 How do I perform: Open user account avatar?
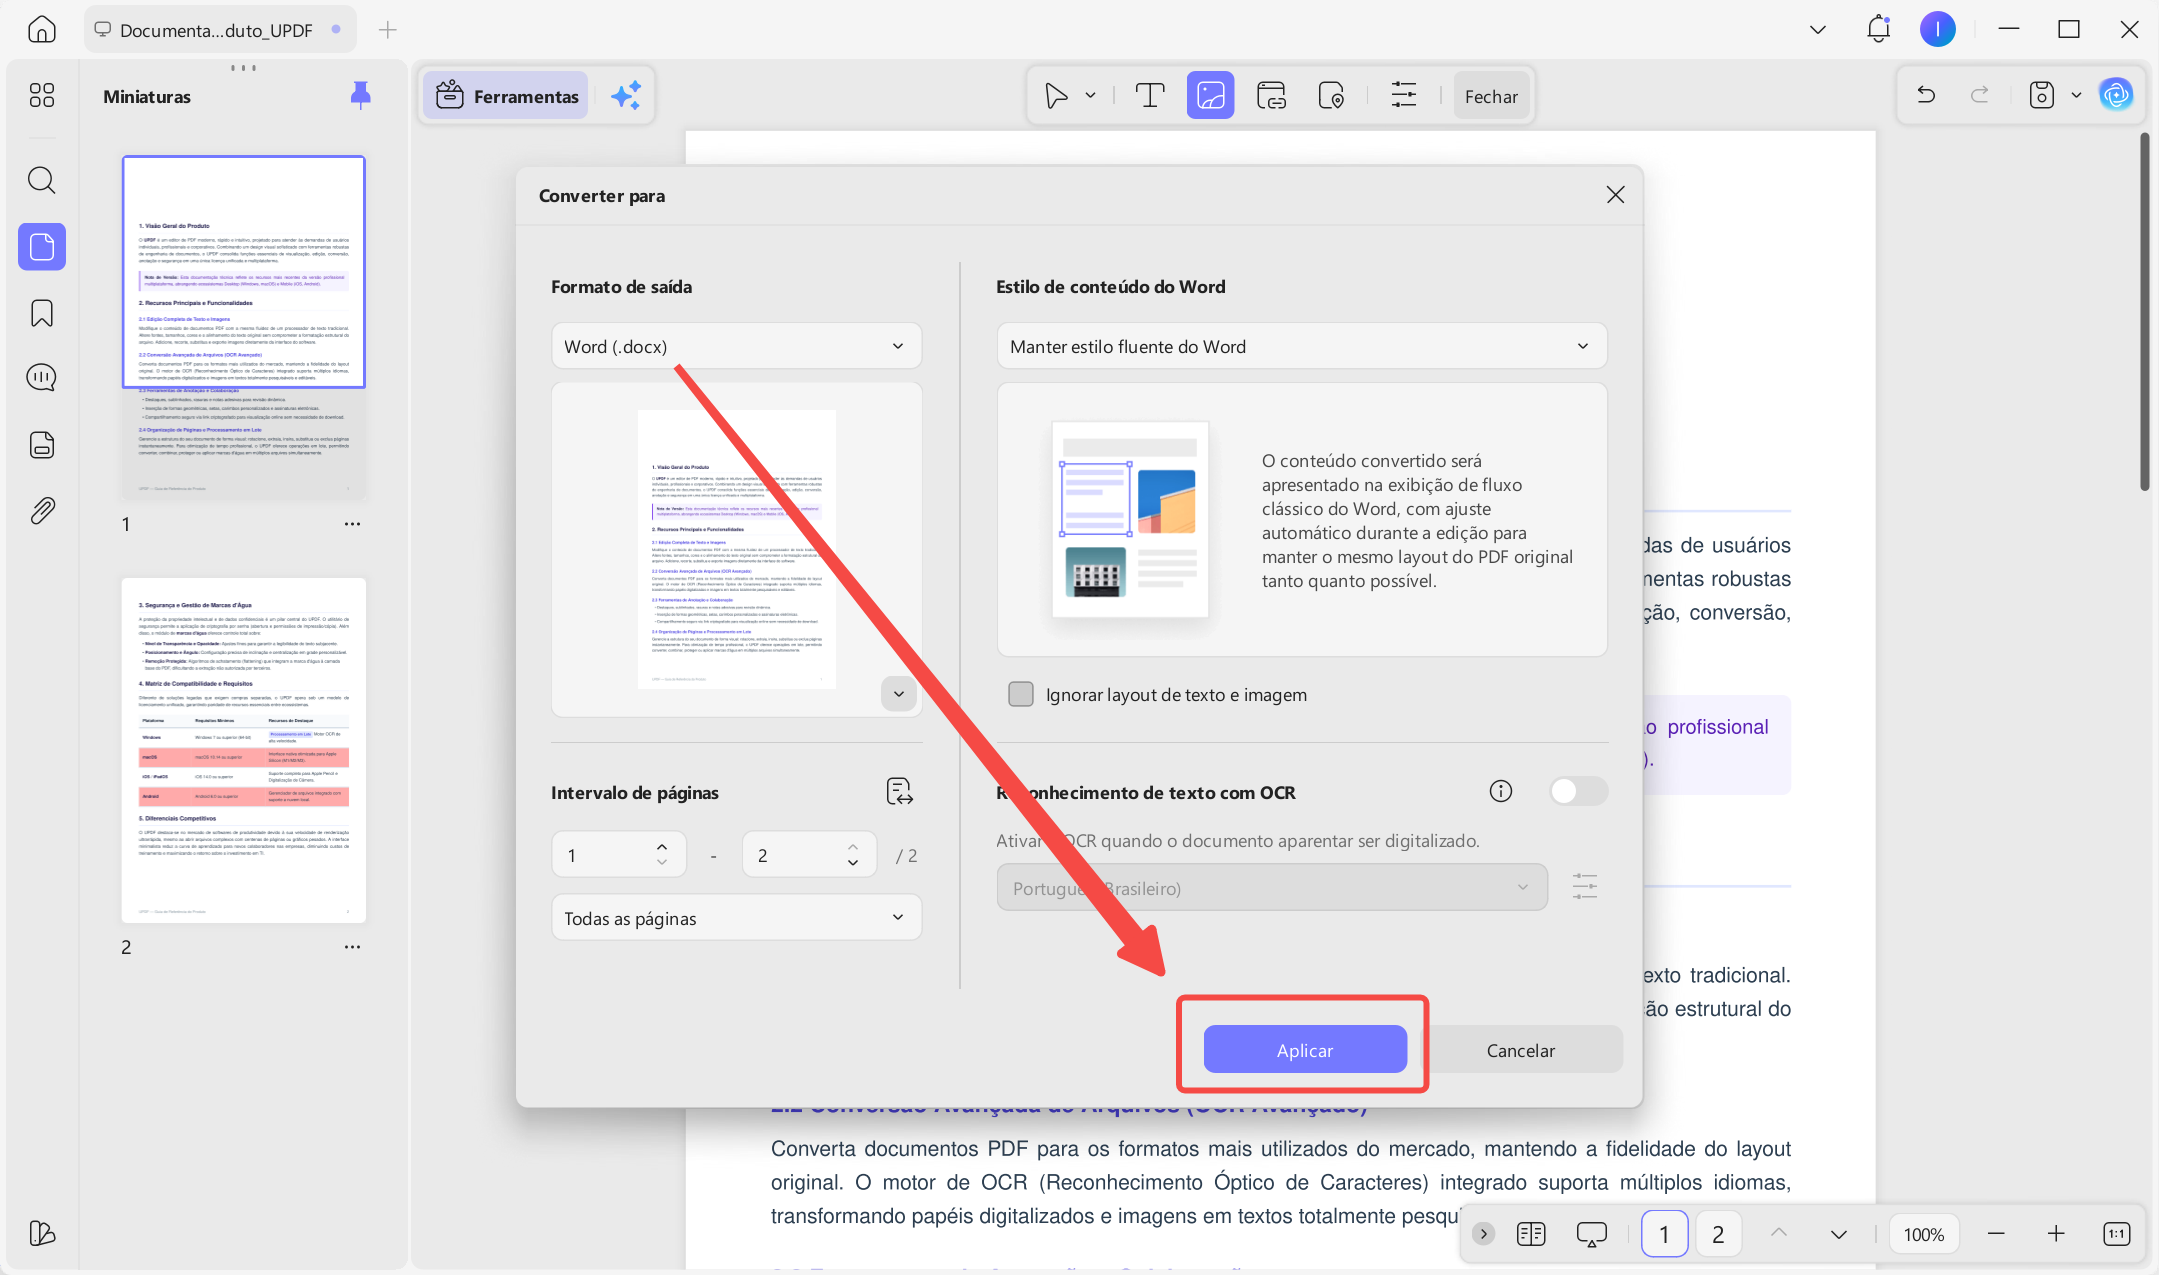(x=1937, y=29)
